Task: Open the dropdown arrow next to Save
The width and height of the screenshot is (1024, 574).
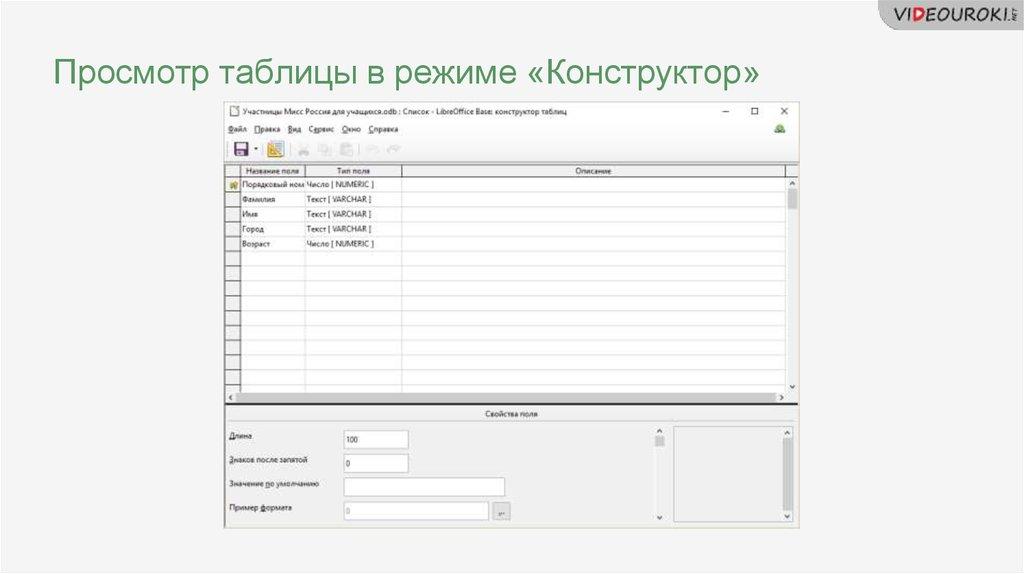Action: click(x=256, y=149)
